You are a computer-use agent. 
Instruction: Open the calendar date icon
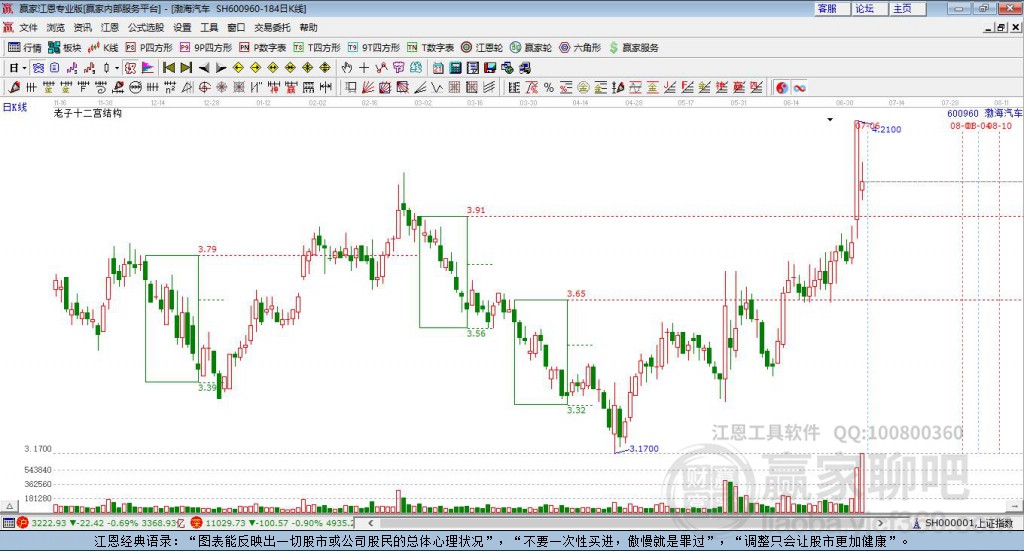[x=438, y=68]
